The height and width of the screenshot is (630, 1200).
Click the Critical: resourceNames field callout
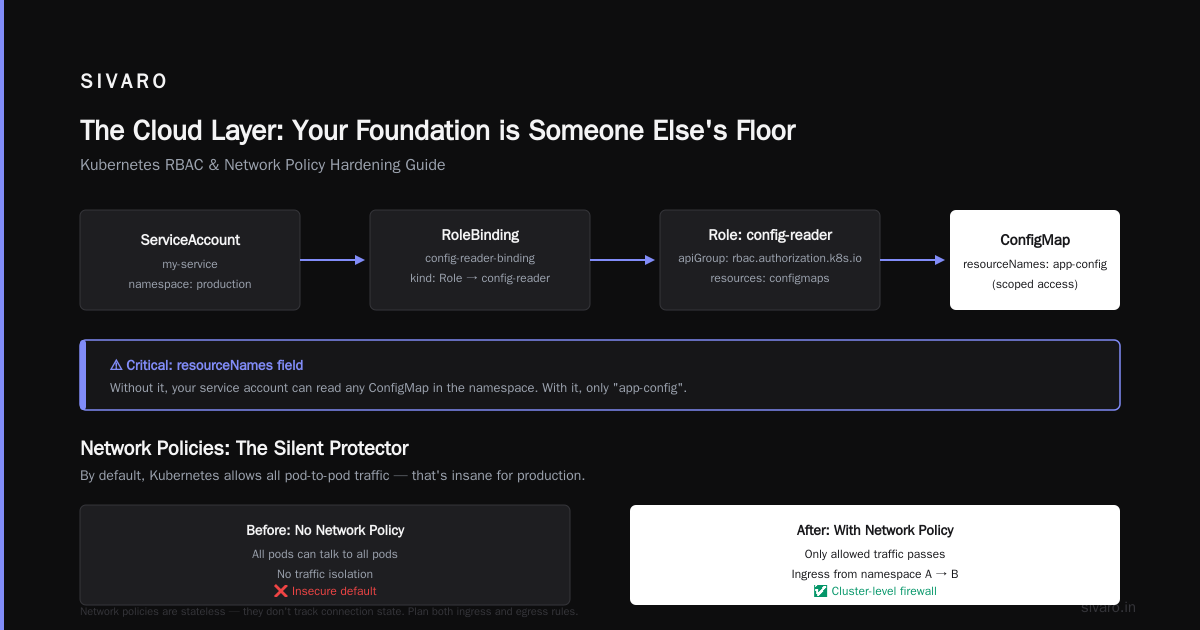tap(600, 375)
